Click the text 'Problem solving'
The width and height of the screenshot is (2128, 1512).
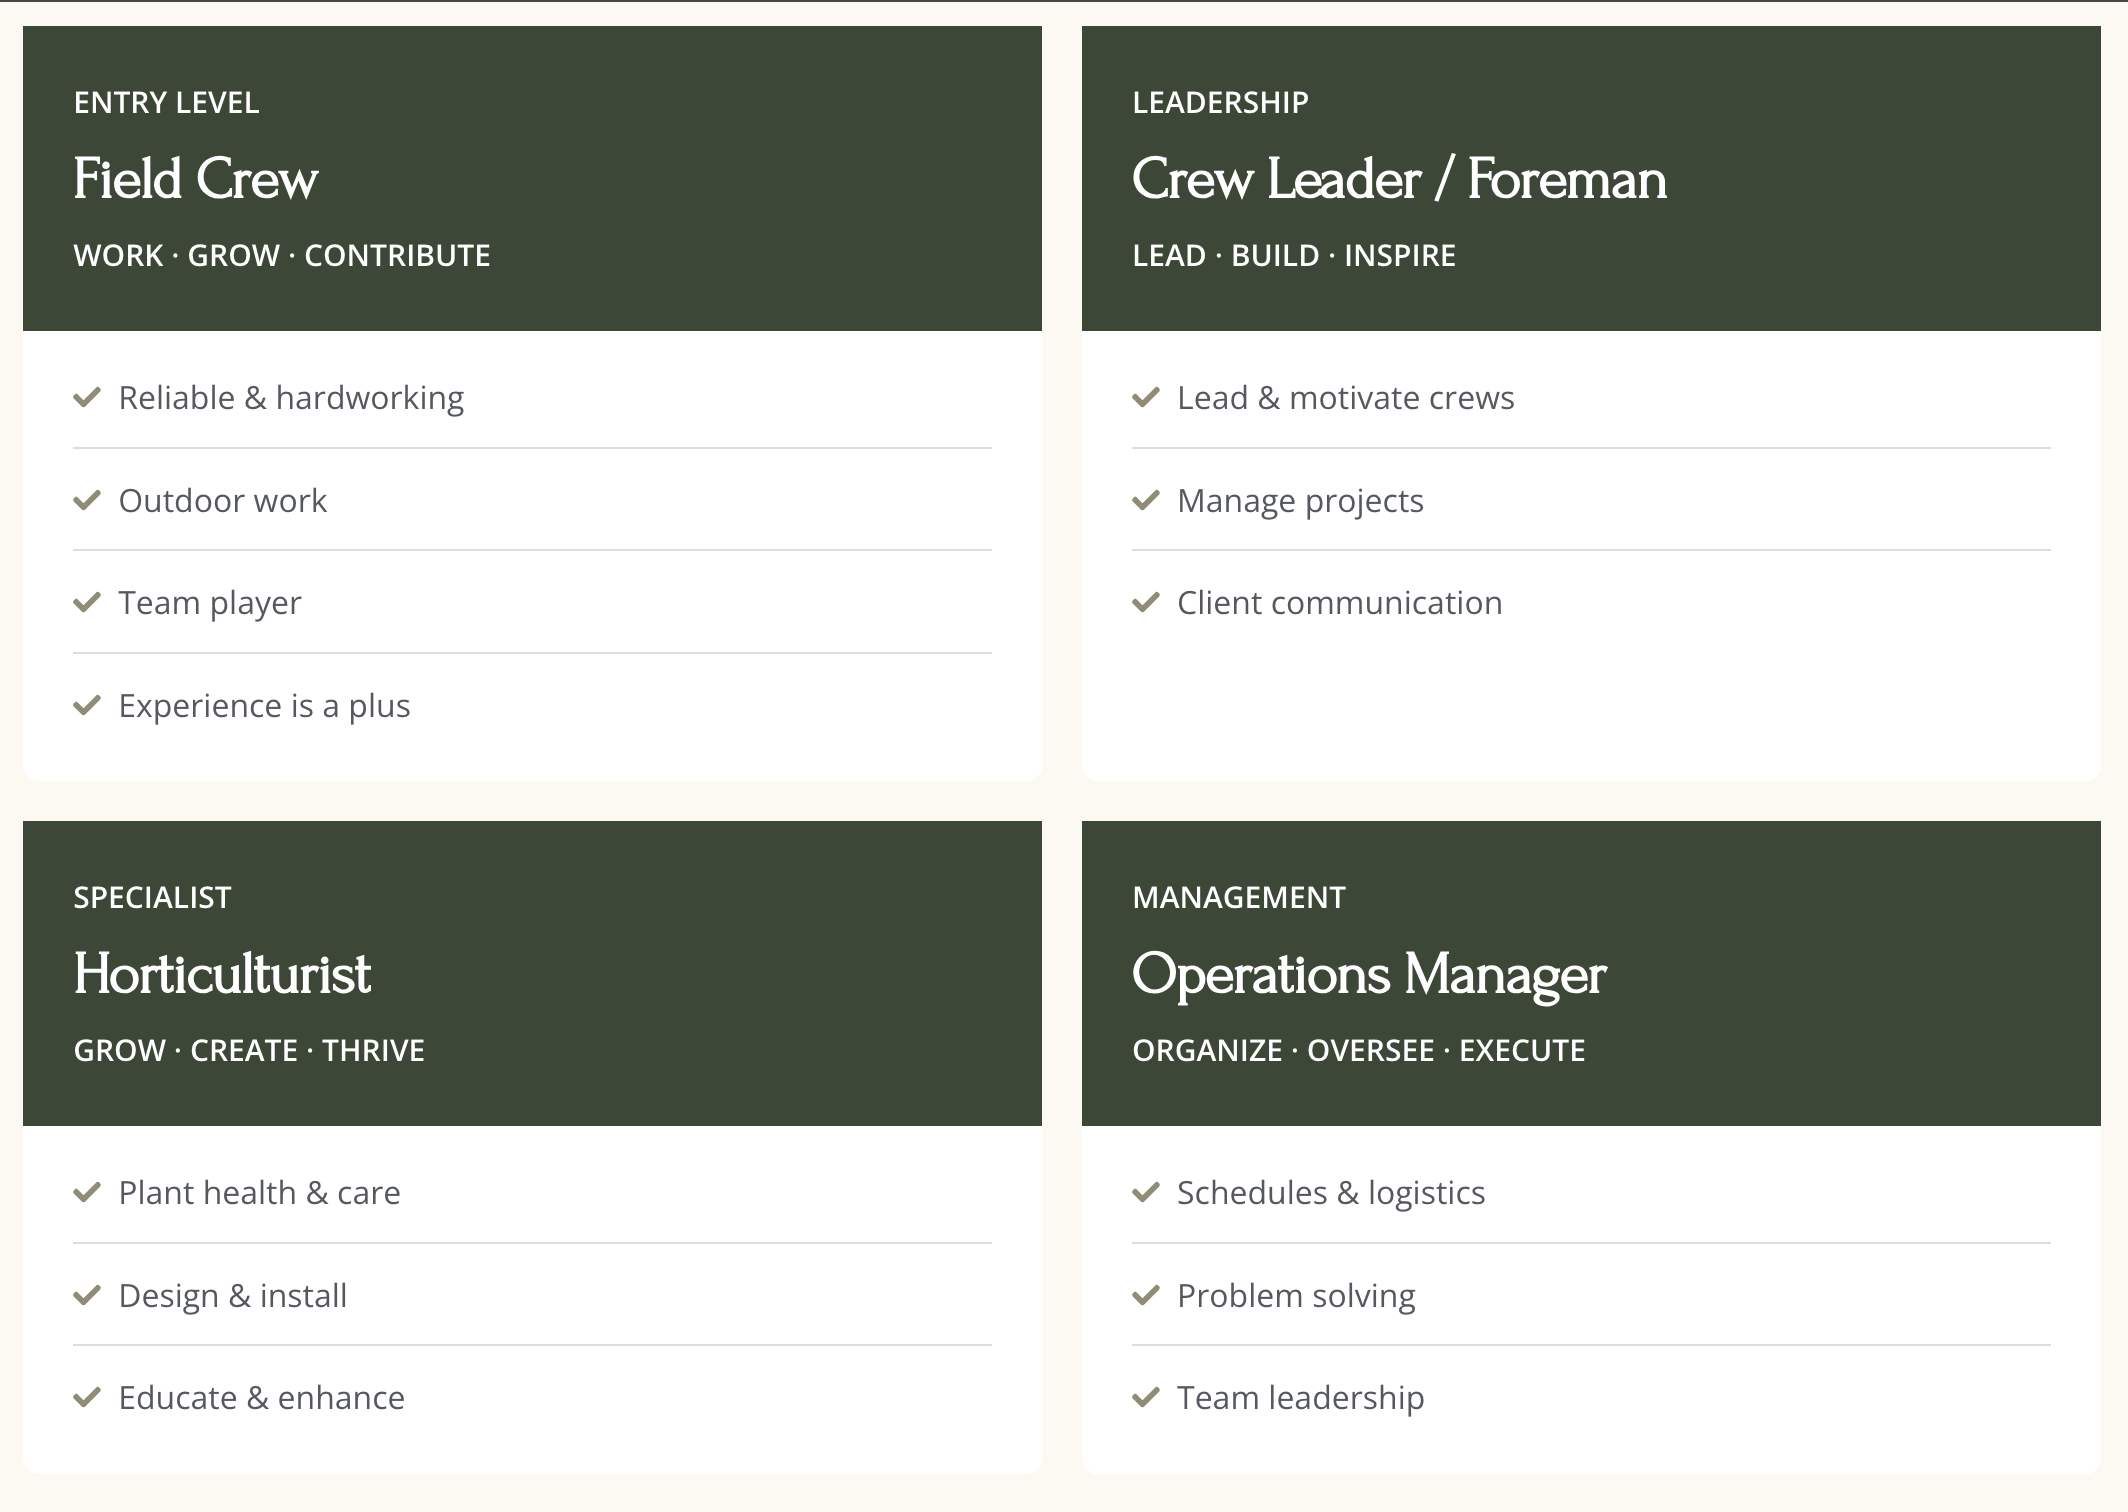pos(1296,1296)
